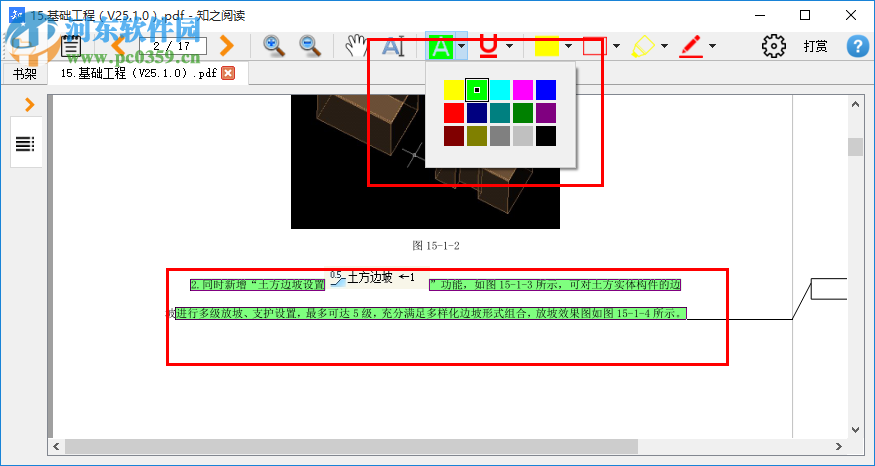Pick the blue color swatch
Image resolution: width=875 pixels, height=466 pixels.
coord(546,90)
